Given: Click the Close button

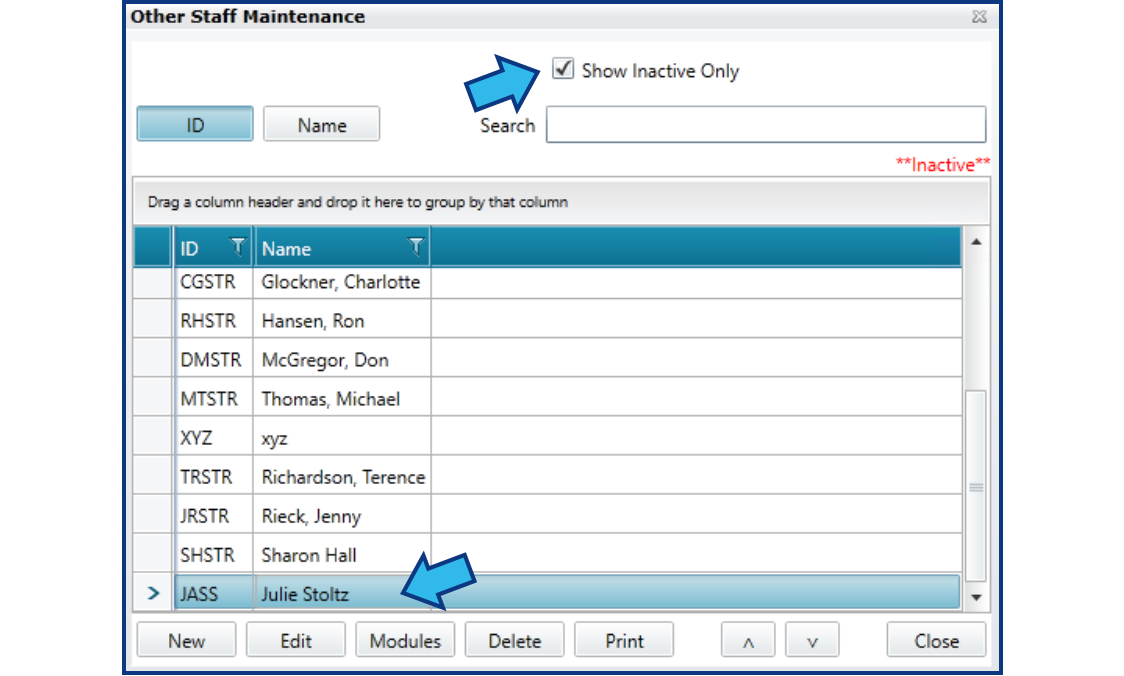Looking at the screenshot, I should click(936, 640).
